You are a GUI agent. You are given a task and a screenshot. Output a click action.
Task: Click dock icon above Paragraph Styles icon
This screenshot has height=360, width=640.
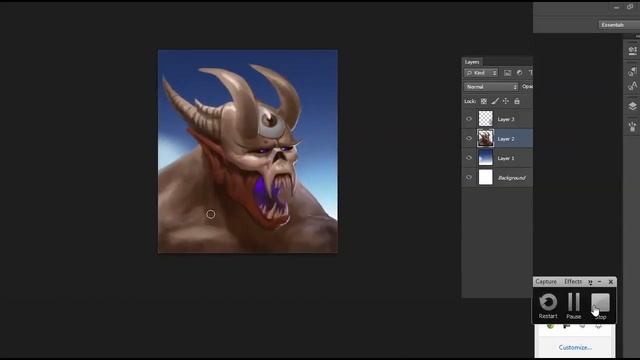[632, 51]
